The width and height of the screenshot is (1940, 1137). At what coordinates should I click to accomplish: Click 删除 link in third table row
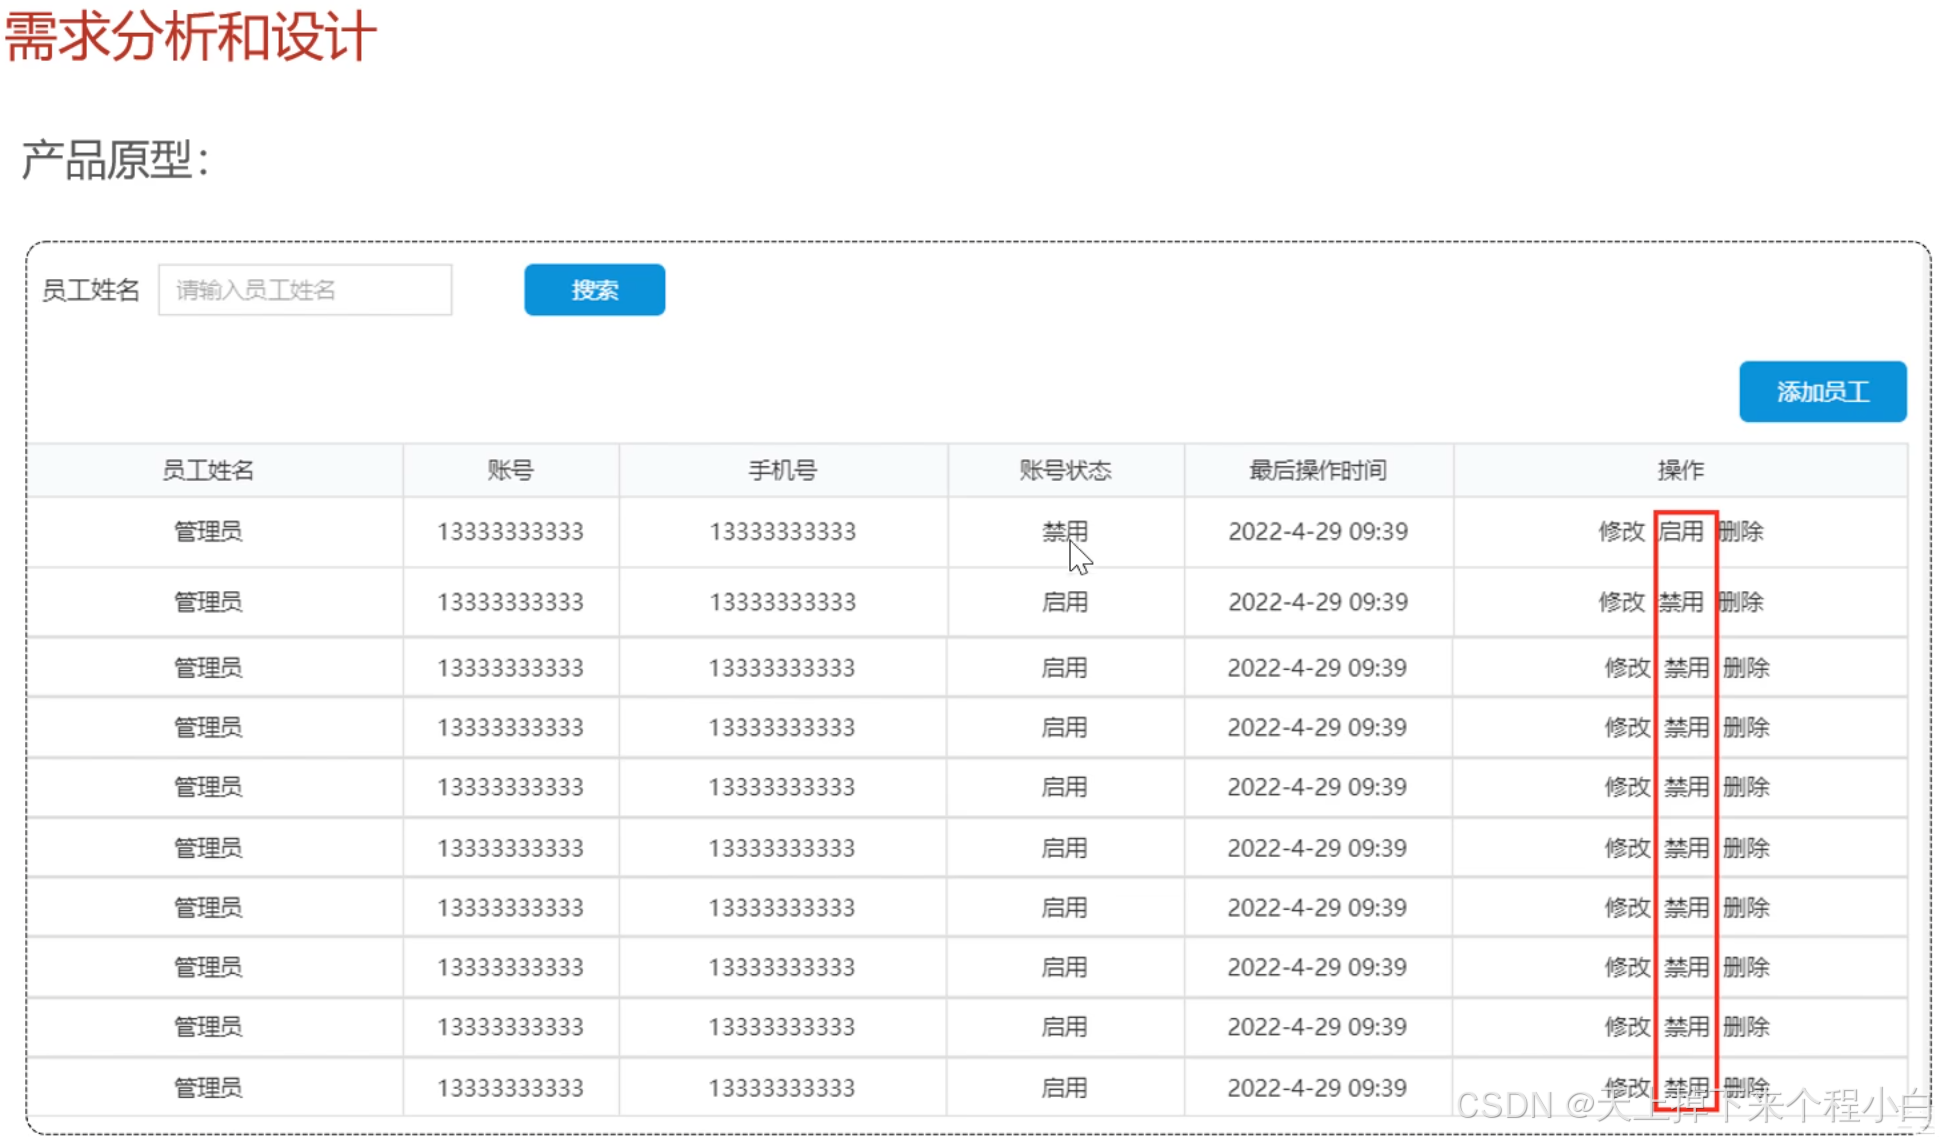1746,668
